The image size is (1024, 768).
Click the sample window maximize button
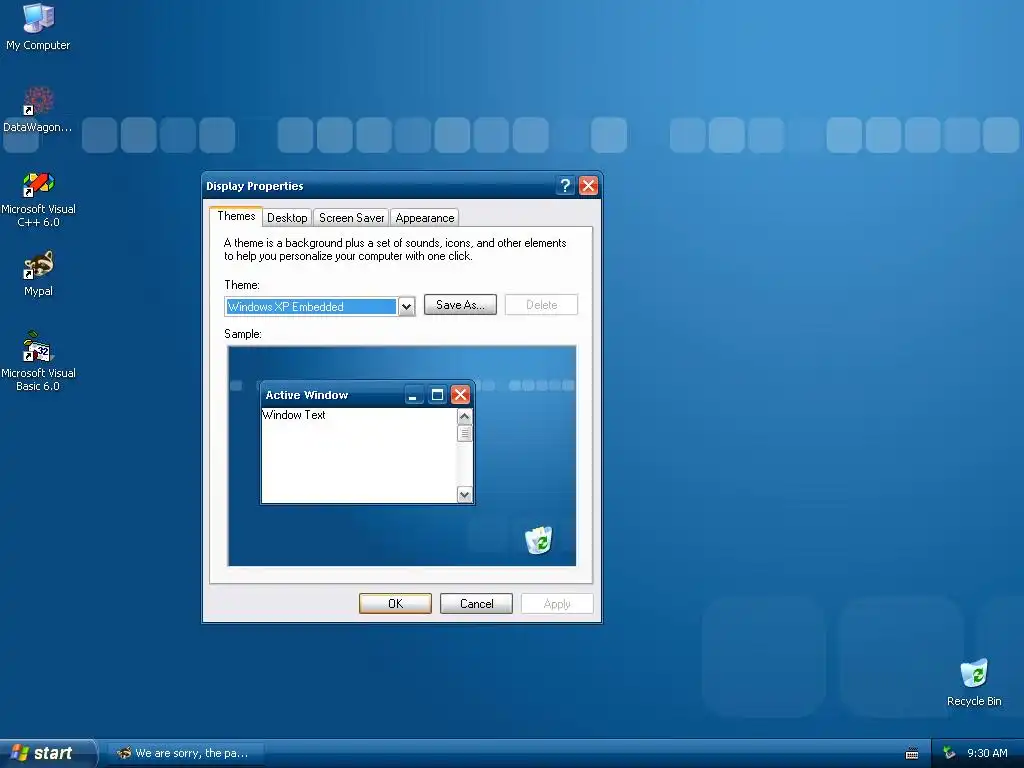(438, 394)
